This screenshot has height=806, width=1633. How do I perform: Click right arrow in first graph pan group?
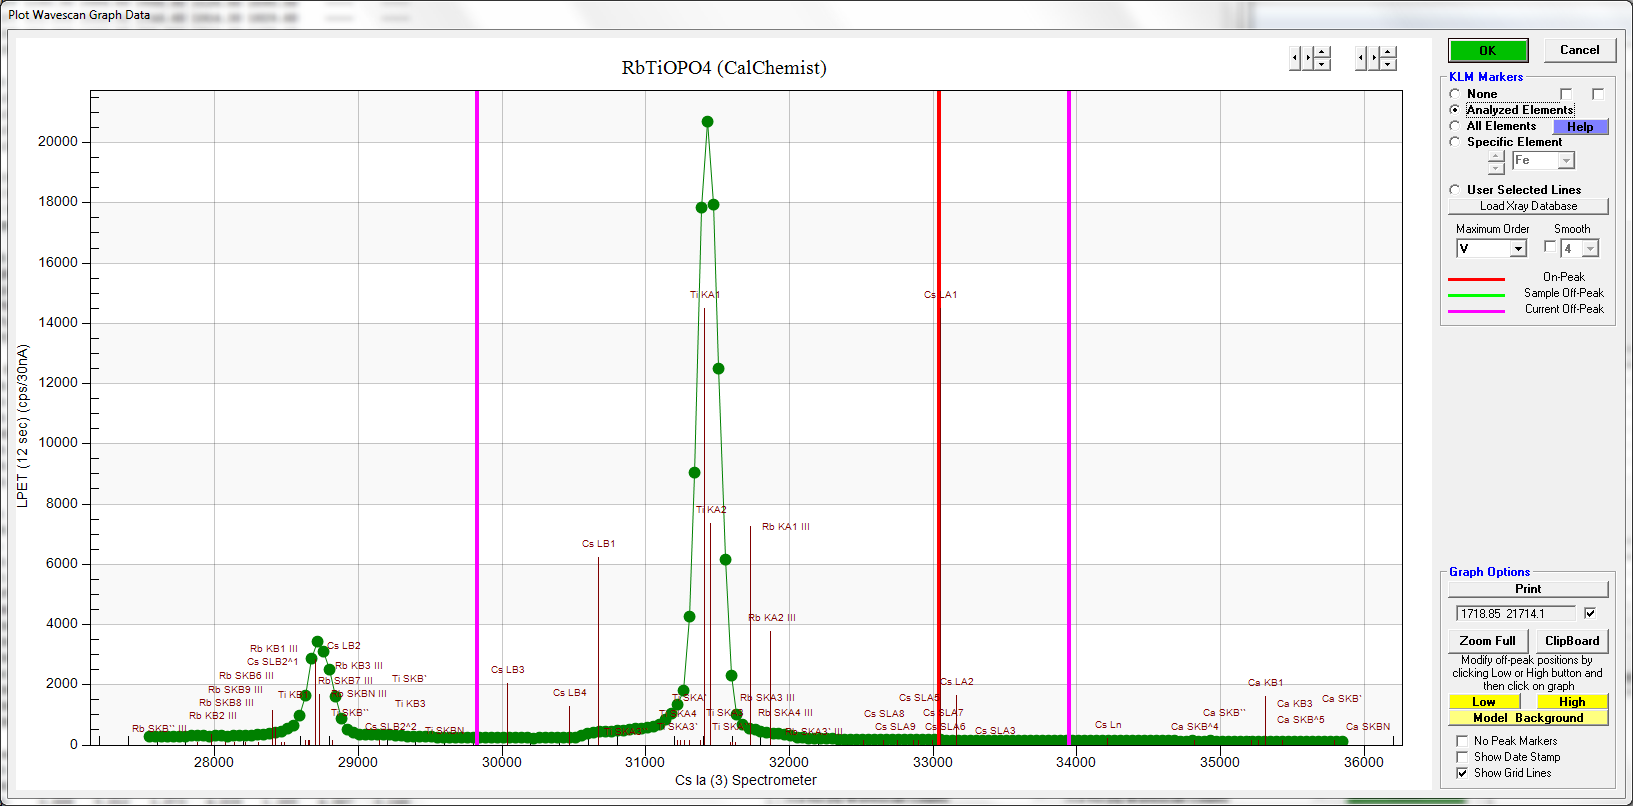coord(1308,58)
